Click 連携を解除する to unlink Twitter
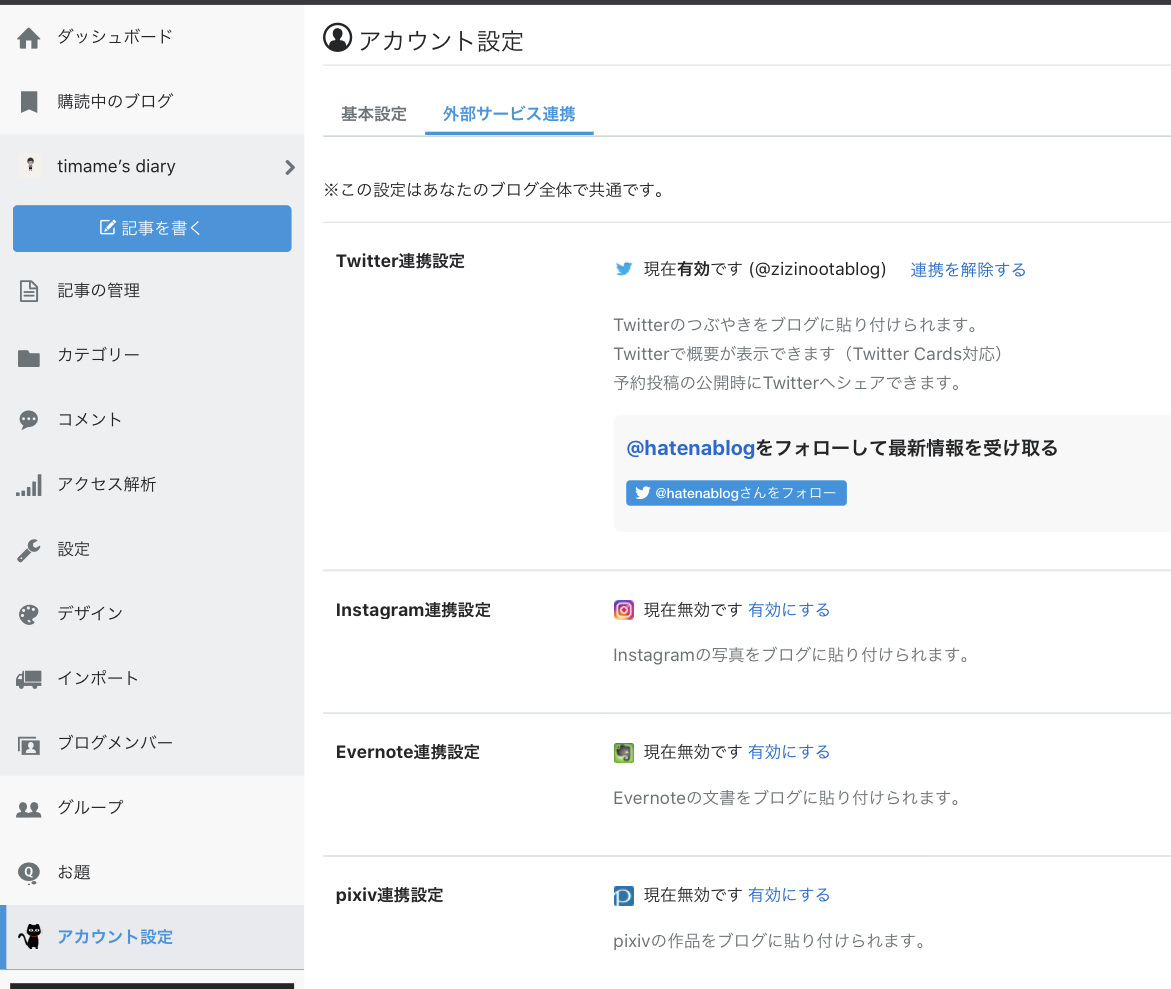 click(968, 269)
